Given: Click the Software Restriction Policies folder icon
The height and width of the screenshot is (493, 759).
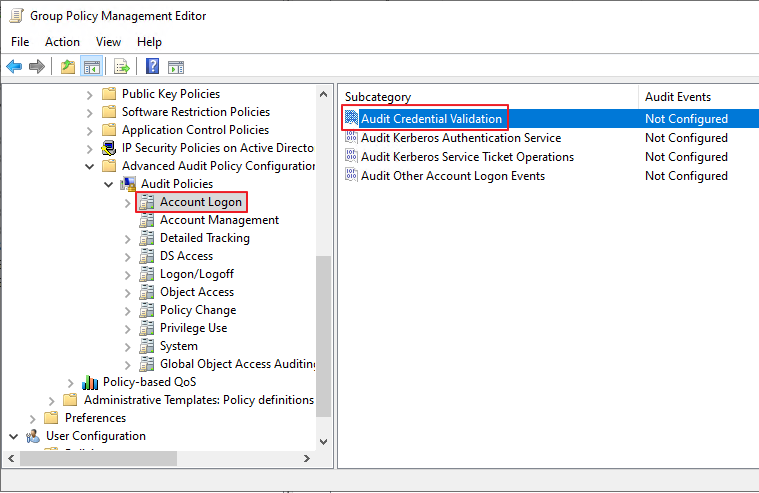Looking at the screenshot, I should (109, 111).
